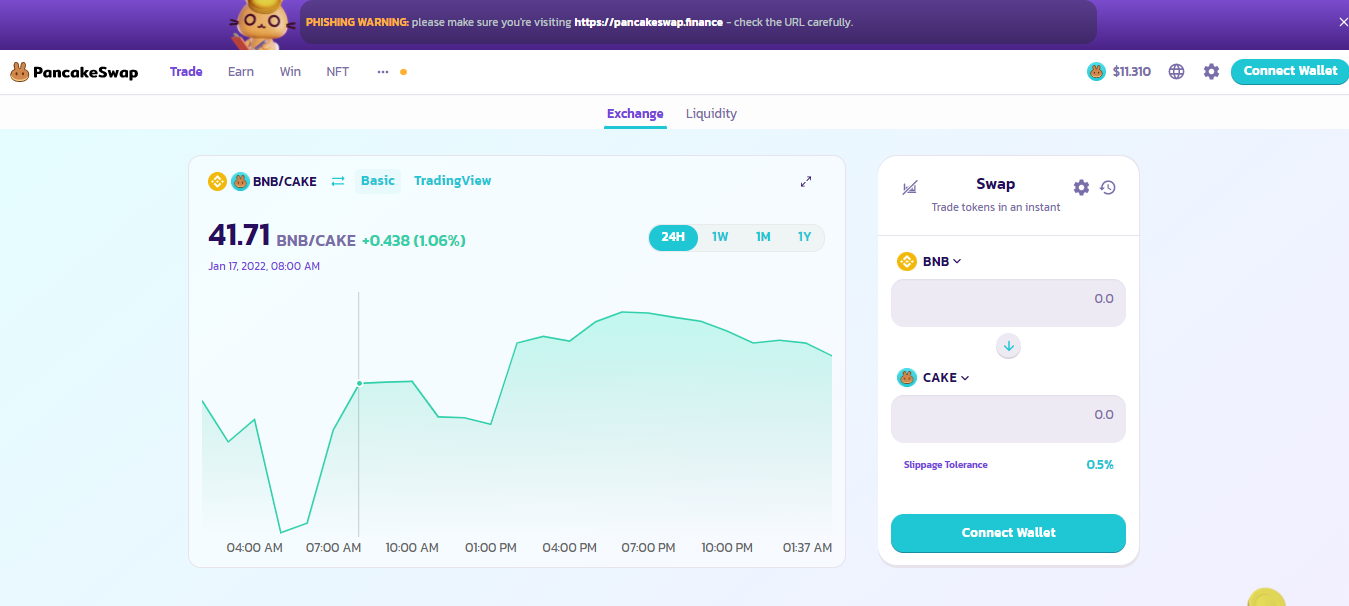This screenshot has width=1349, height=606.
Task: Switch to the Exchange tab
Action: (635, 114)
